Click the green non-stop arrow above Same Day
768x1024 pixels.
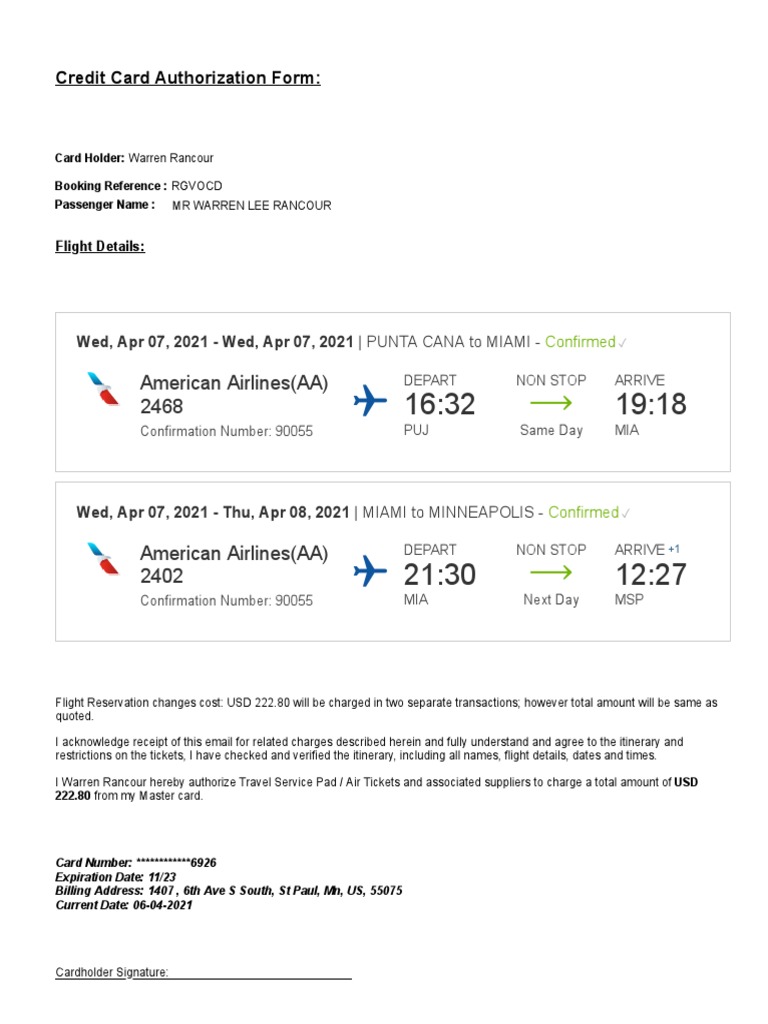(551, 403)
